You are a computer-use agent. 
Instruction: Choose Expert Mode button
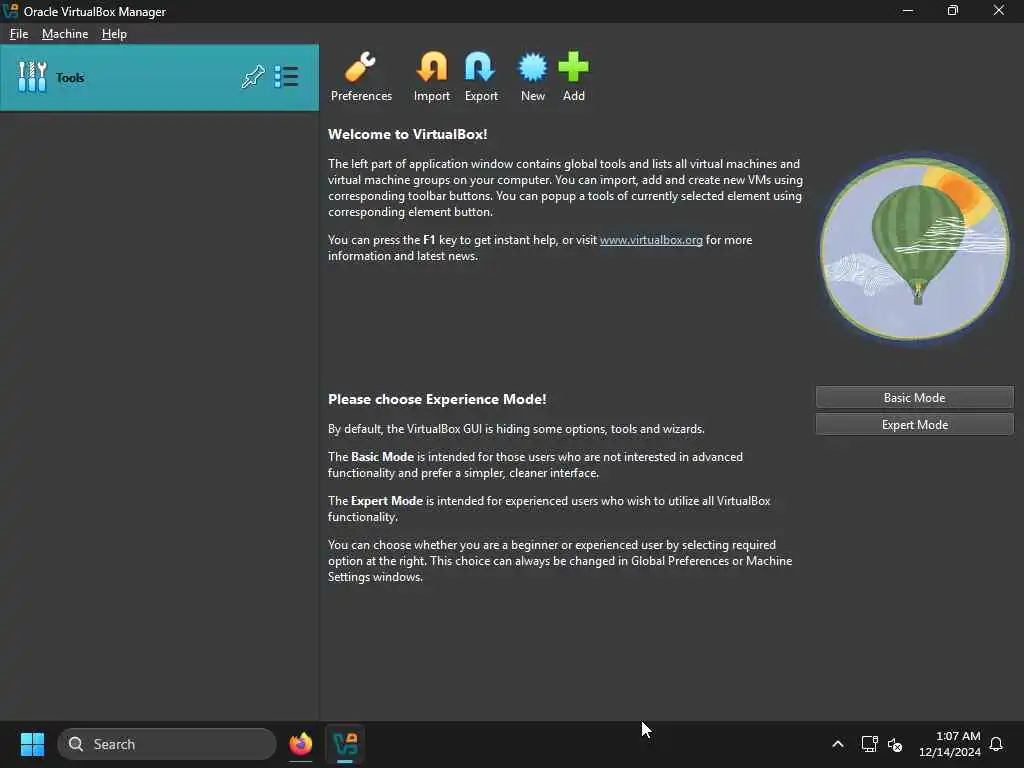click(x=914, y=424)
